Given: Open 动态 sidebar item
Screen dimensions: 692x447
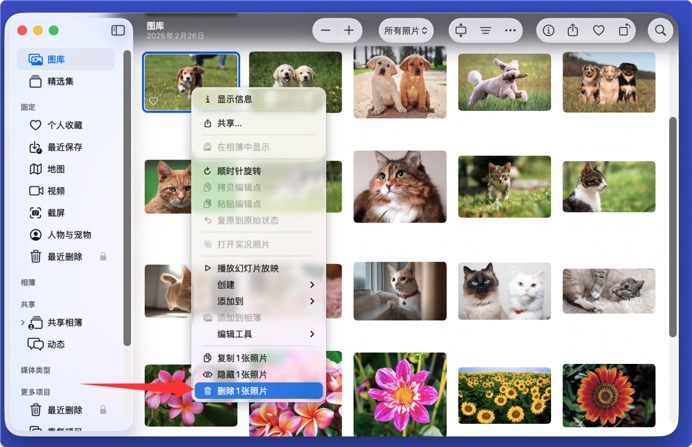Looking at the screenshot, I should tap(66, 344).
